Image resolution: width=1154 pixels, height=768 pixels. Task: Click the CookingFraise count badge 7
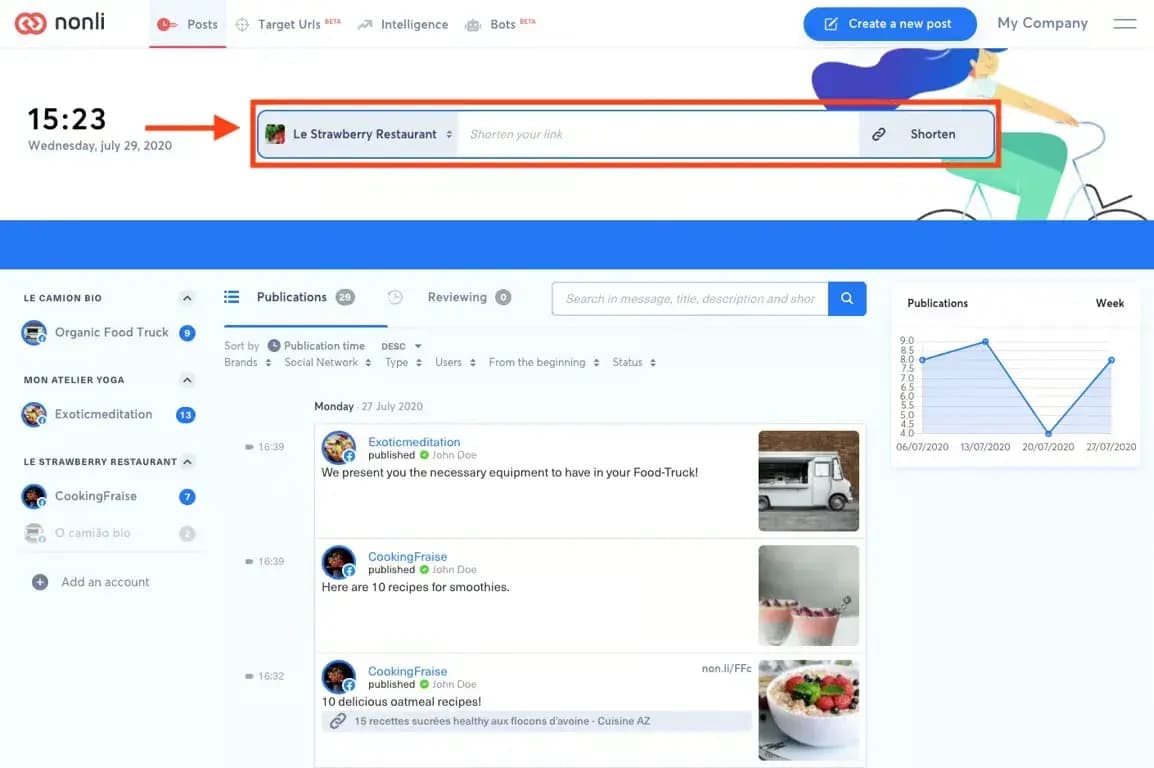pyautogui.click(x=187, y=497)
